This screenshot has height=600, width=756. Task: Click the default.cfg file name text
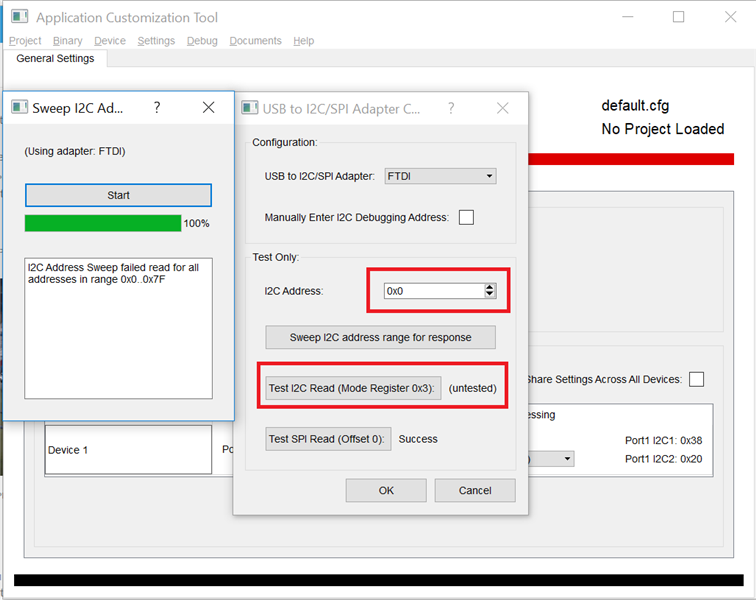pyautogui.click(x=635, y=106)
